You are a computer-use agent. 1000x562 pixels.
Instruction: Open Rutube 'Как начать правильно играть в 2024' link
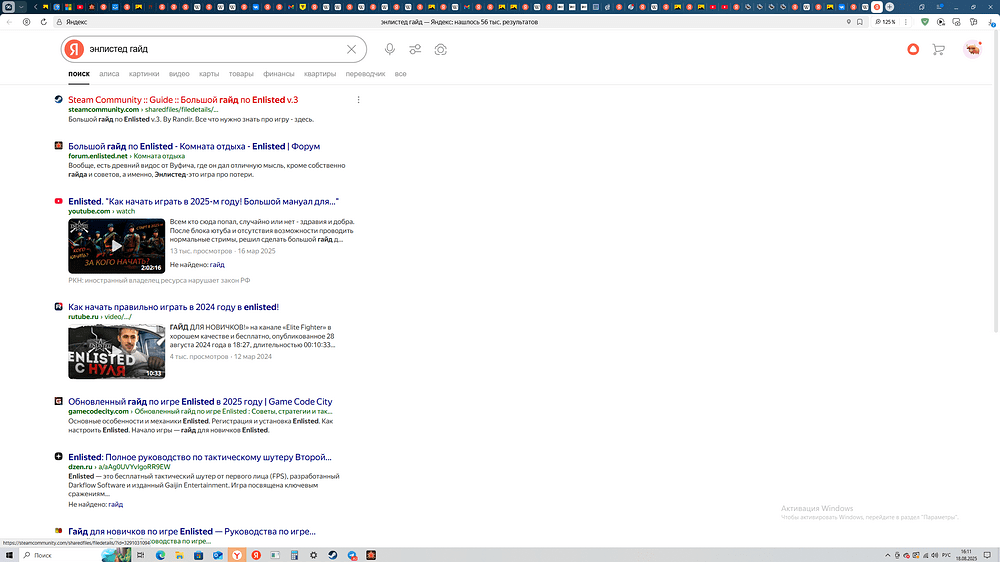173,307
